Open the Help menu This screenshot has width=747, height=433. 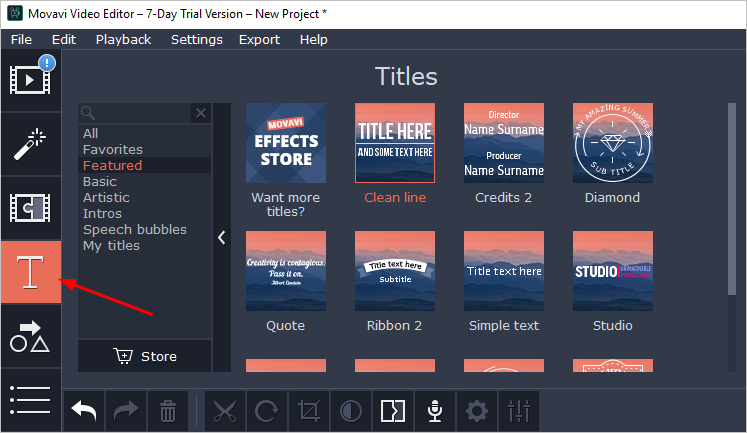(313, 40)
